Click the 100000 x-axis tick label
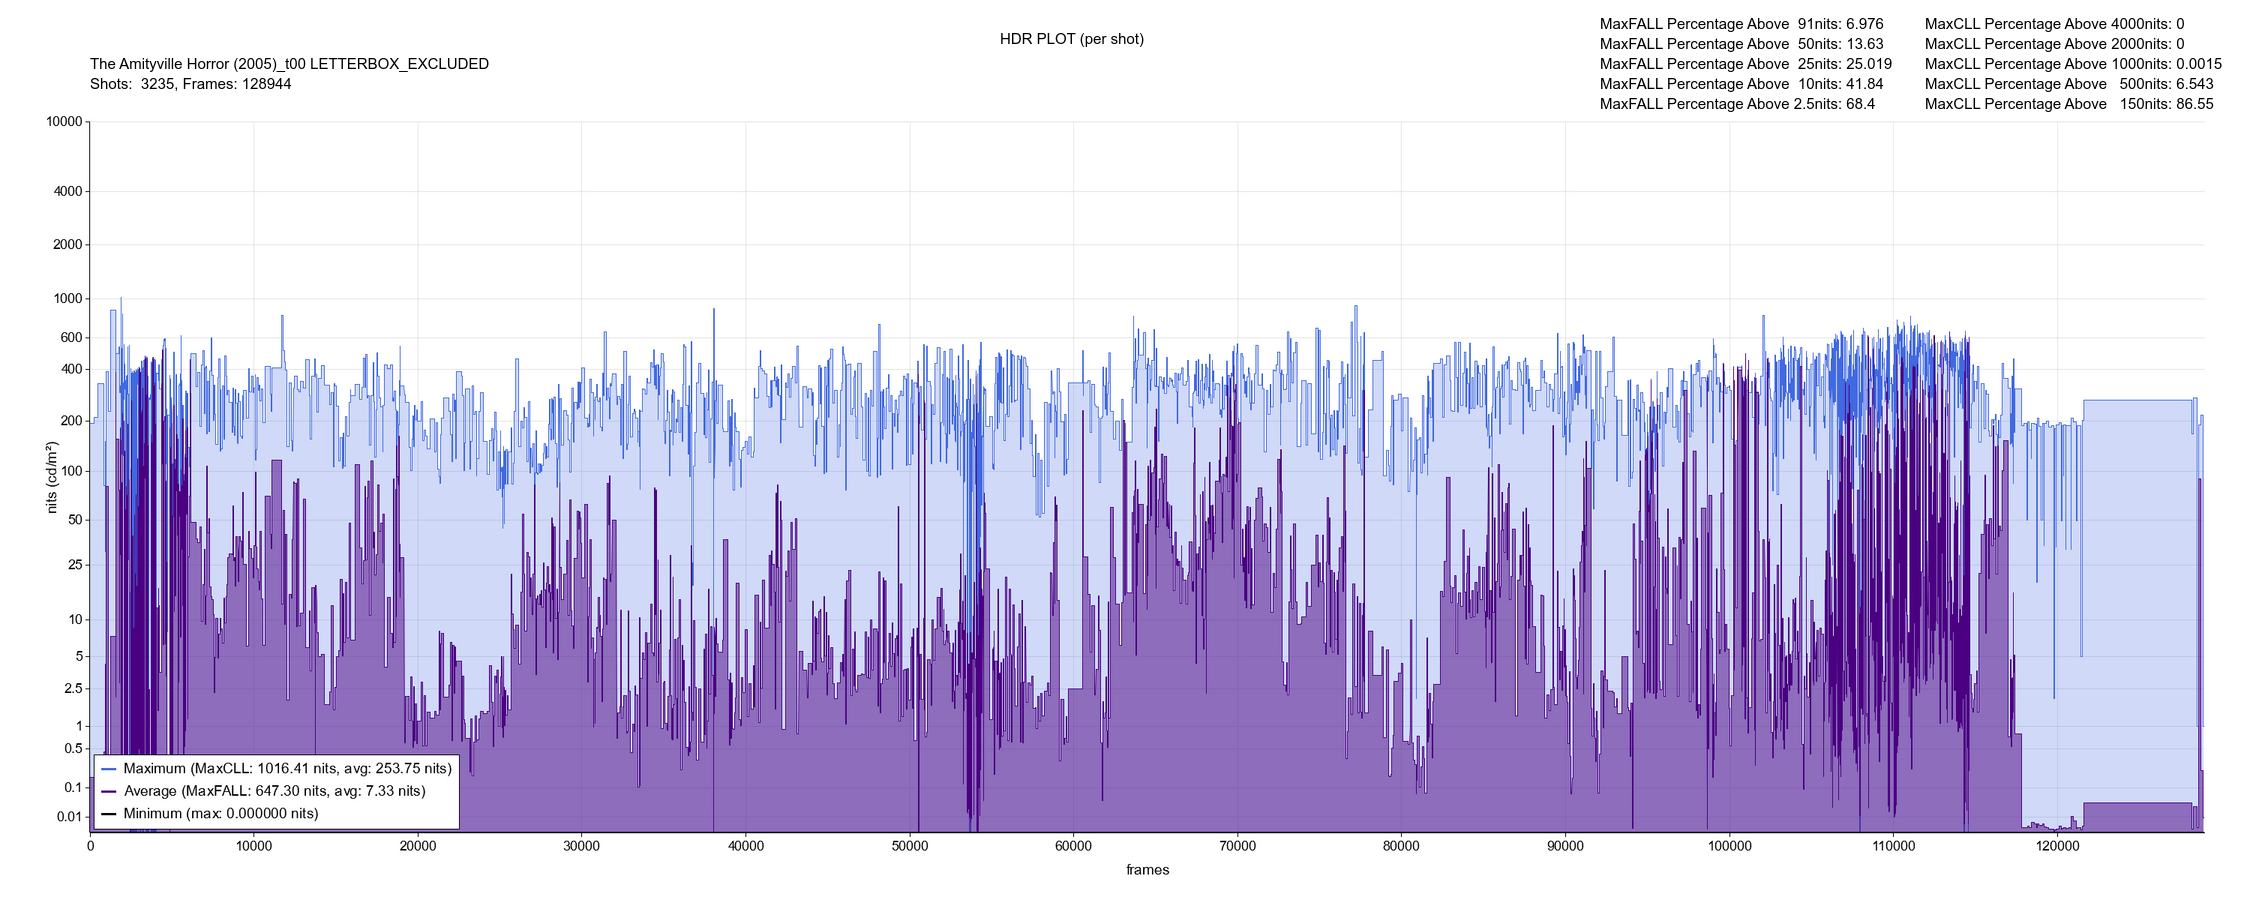This screenshot has height=900, width=2250. pos(1729,847)
